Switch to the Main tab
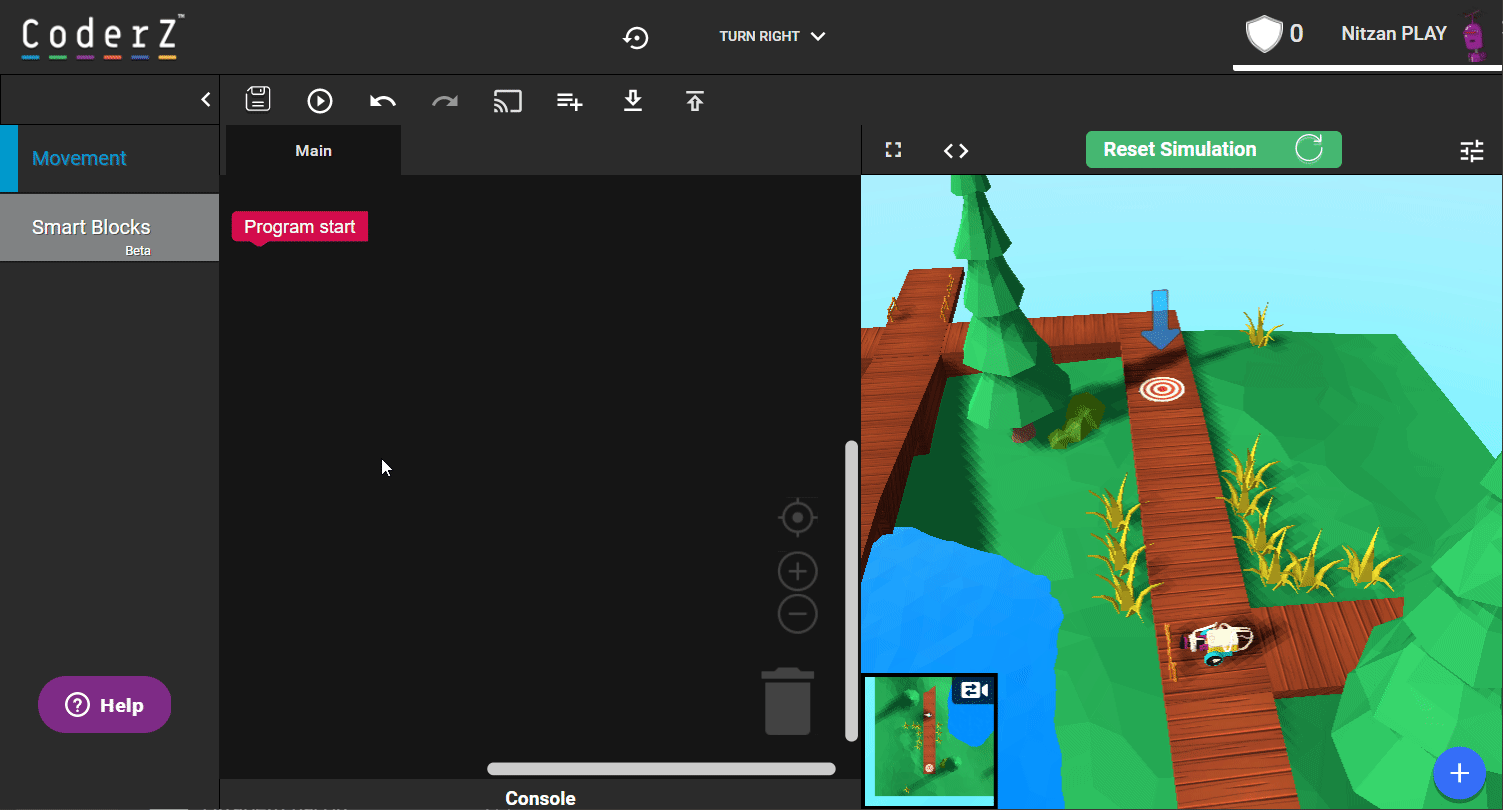 (313, 151)
